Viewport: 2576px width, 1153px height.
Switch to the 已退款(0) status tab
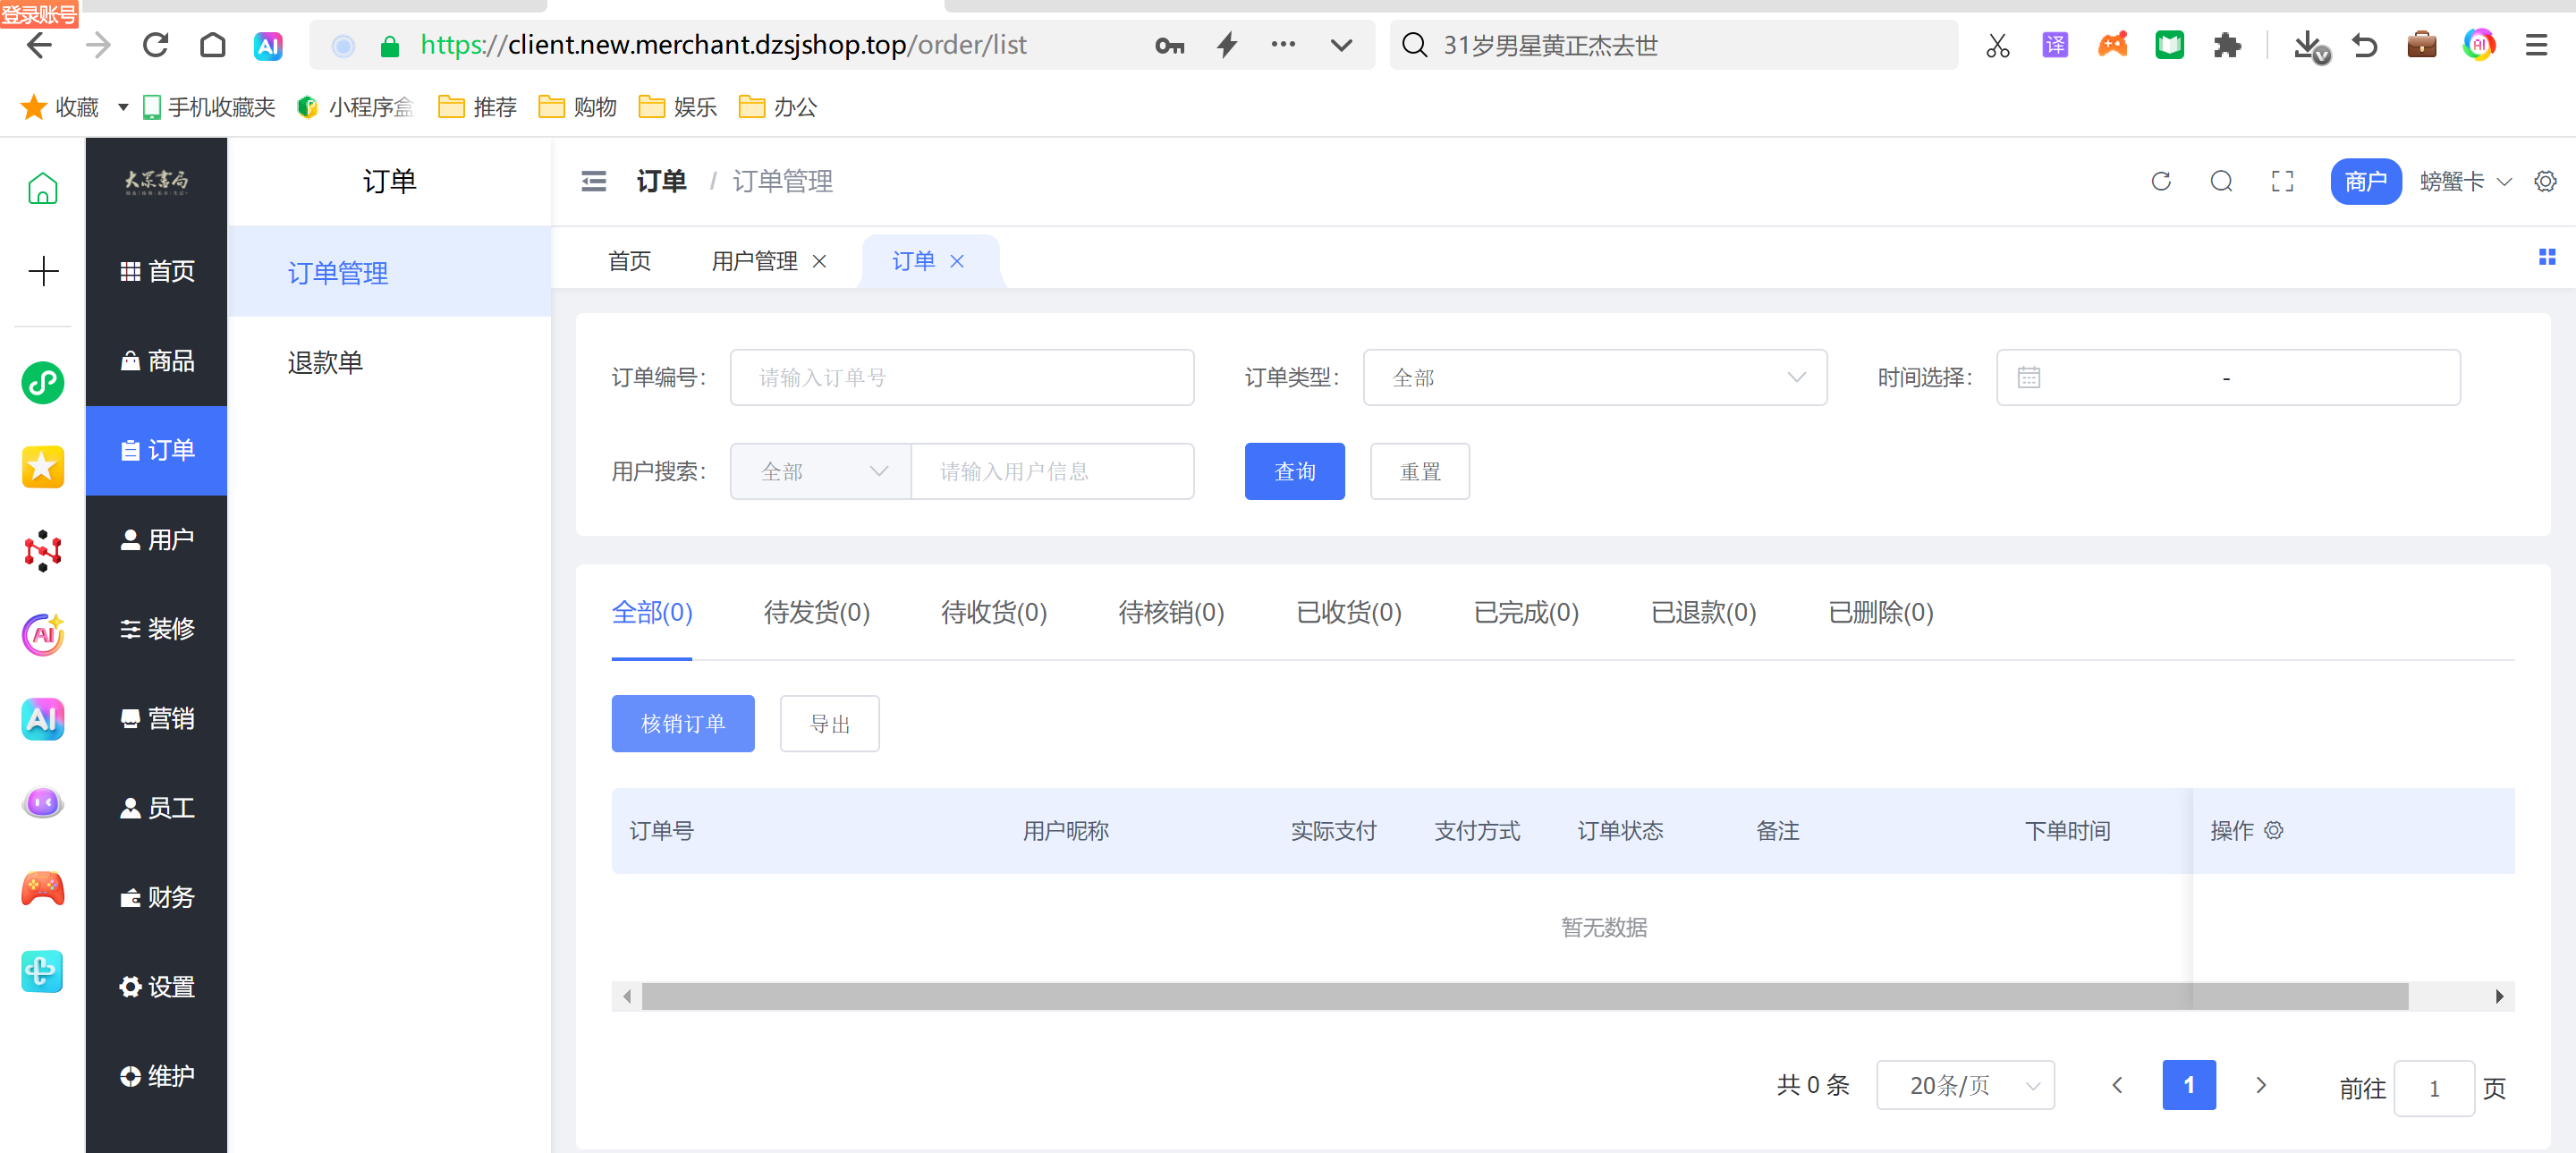click(x=1704, y=612)
